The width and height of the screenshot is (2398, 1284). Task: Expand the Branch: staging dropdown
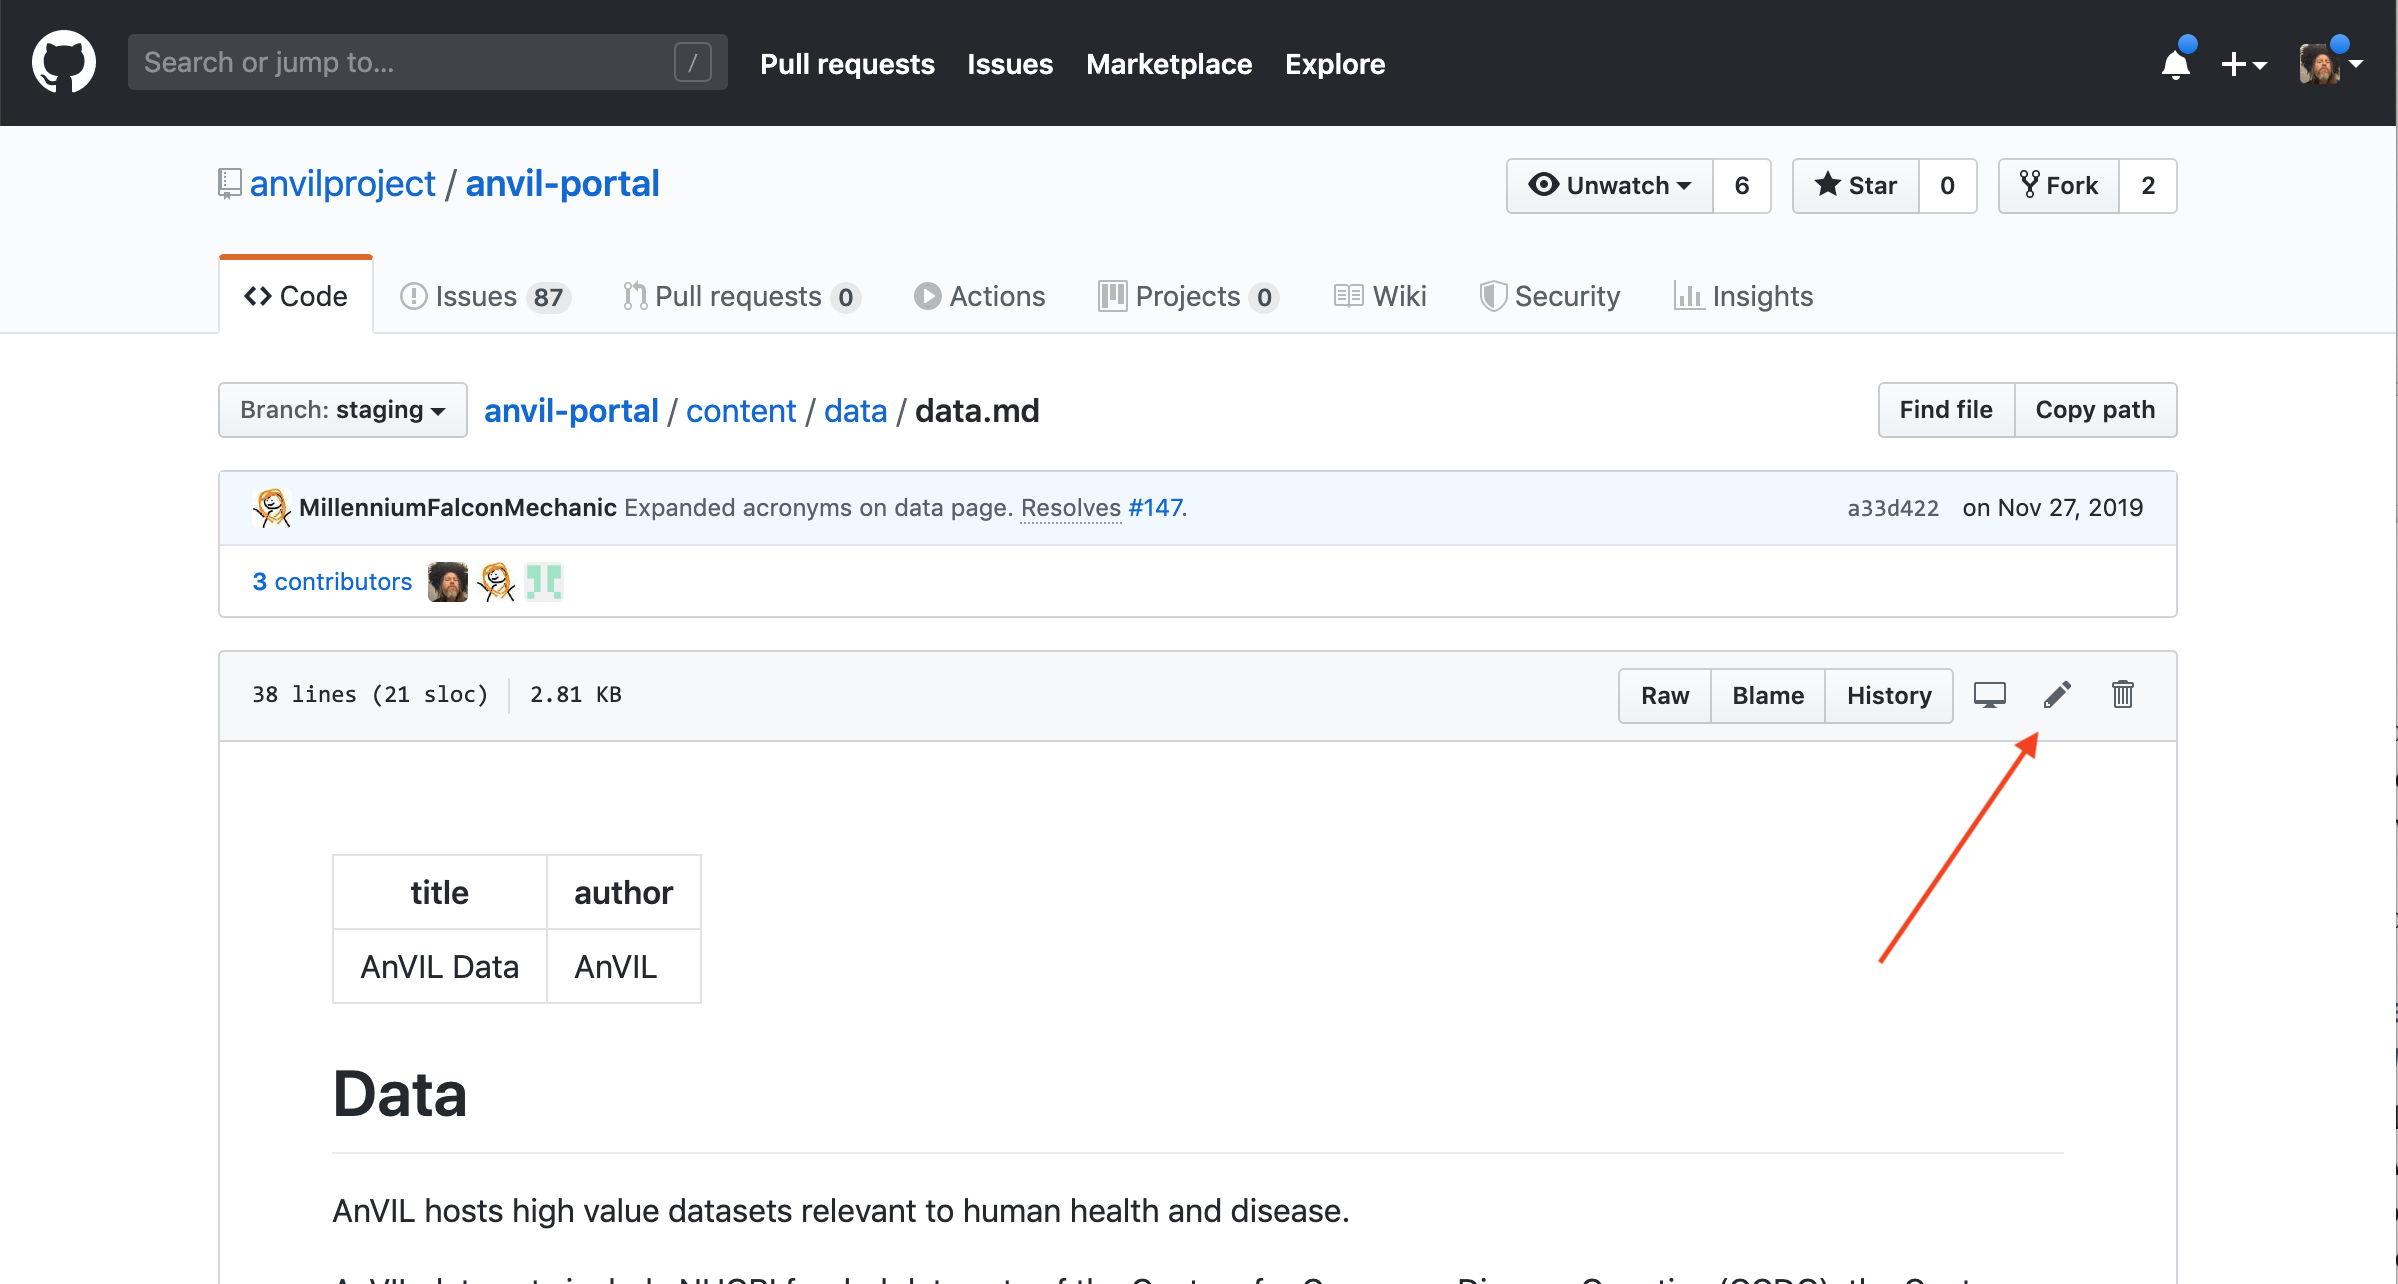343,410
